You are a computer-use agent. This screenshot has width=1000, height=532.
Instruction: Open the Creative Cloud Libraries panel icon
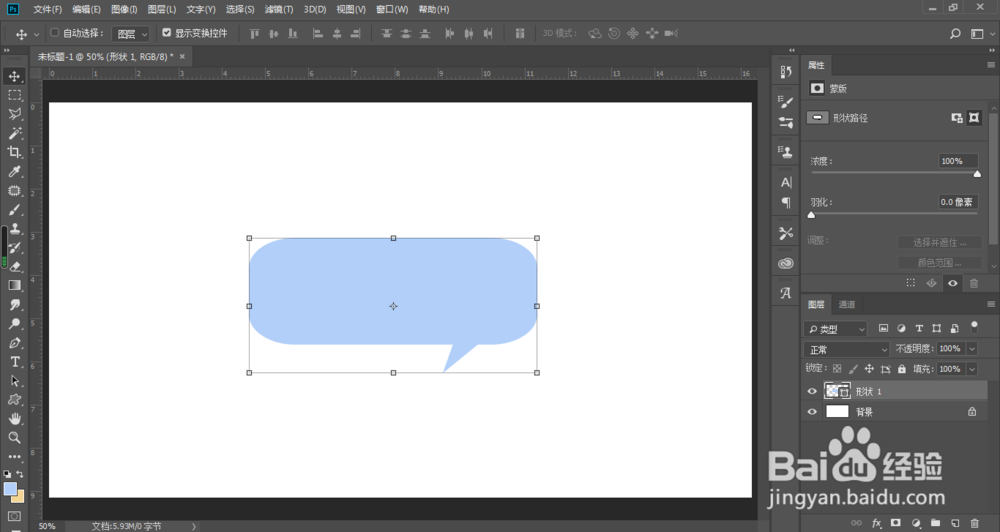coord(786,263)
